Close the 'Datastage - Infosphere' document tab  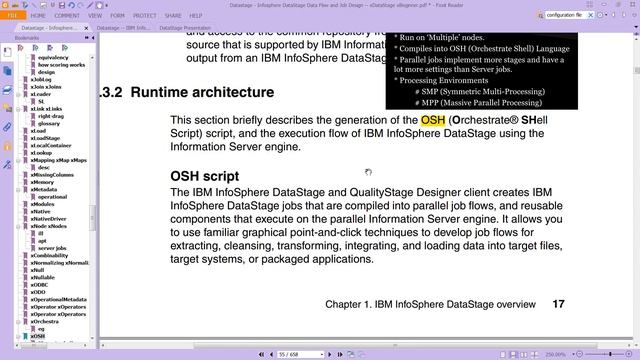86,28
